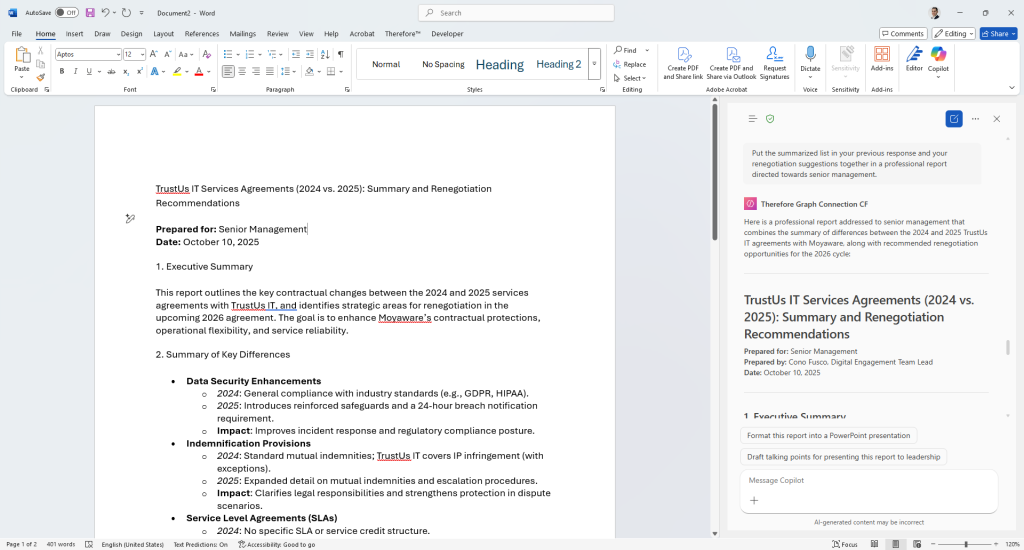Viewport: 1024px width, 550px height.
Task: Toggle show/hide paragraph marks
Action: pos(340,54)
